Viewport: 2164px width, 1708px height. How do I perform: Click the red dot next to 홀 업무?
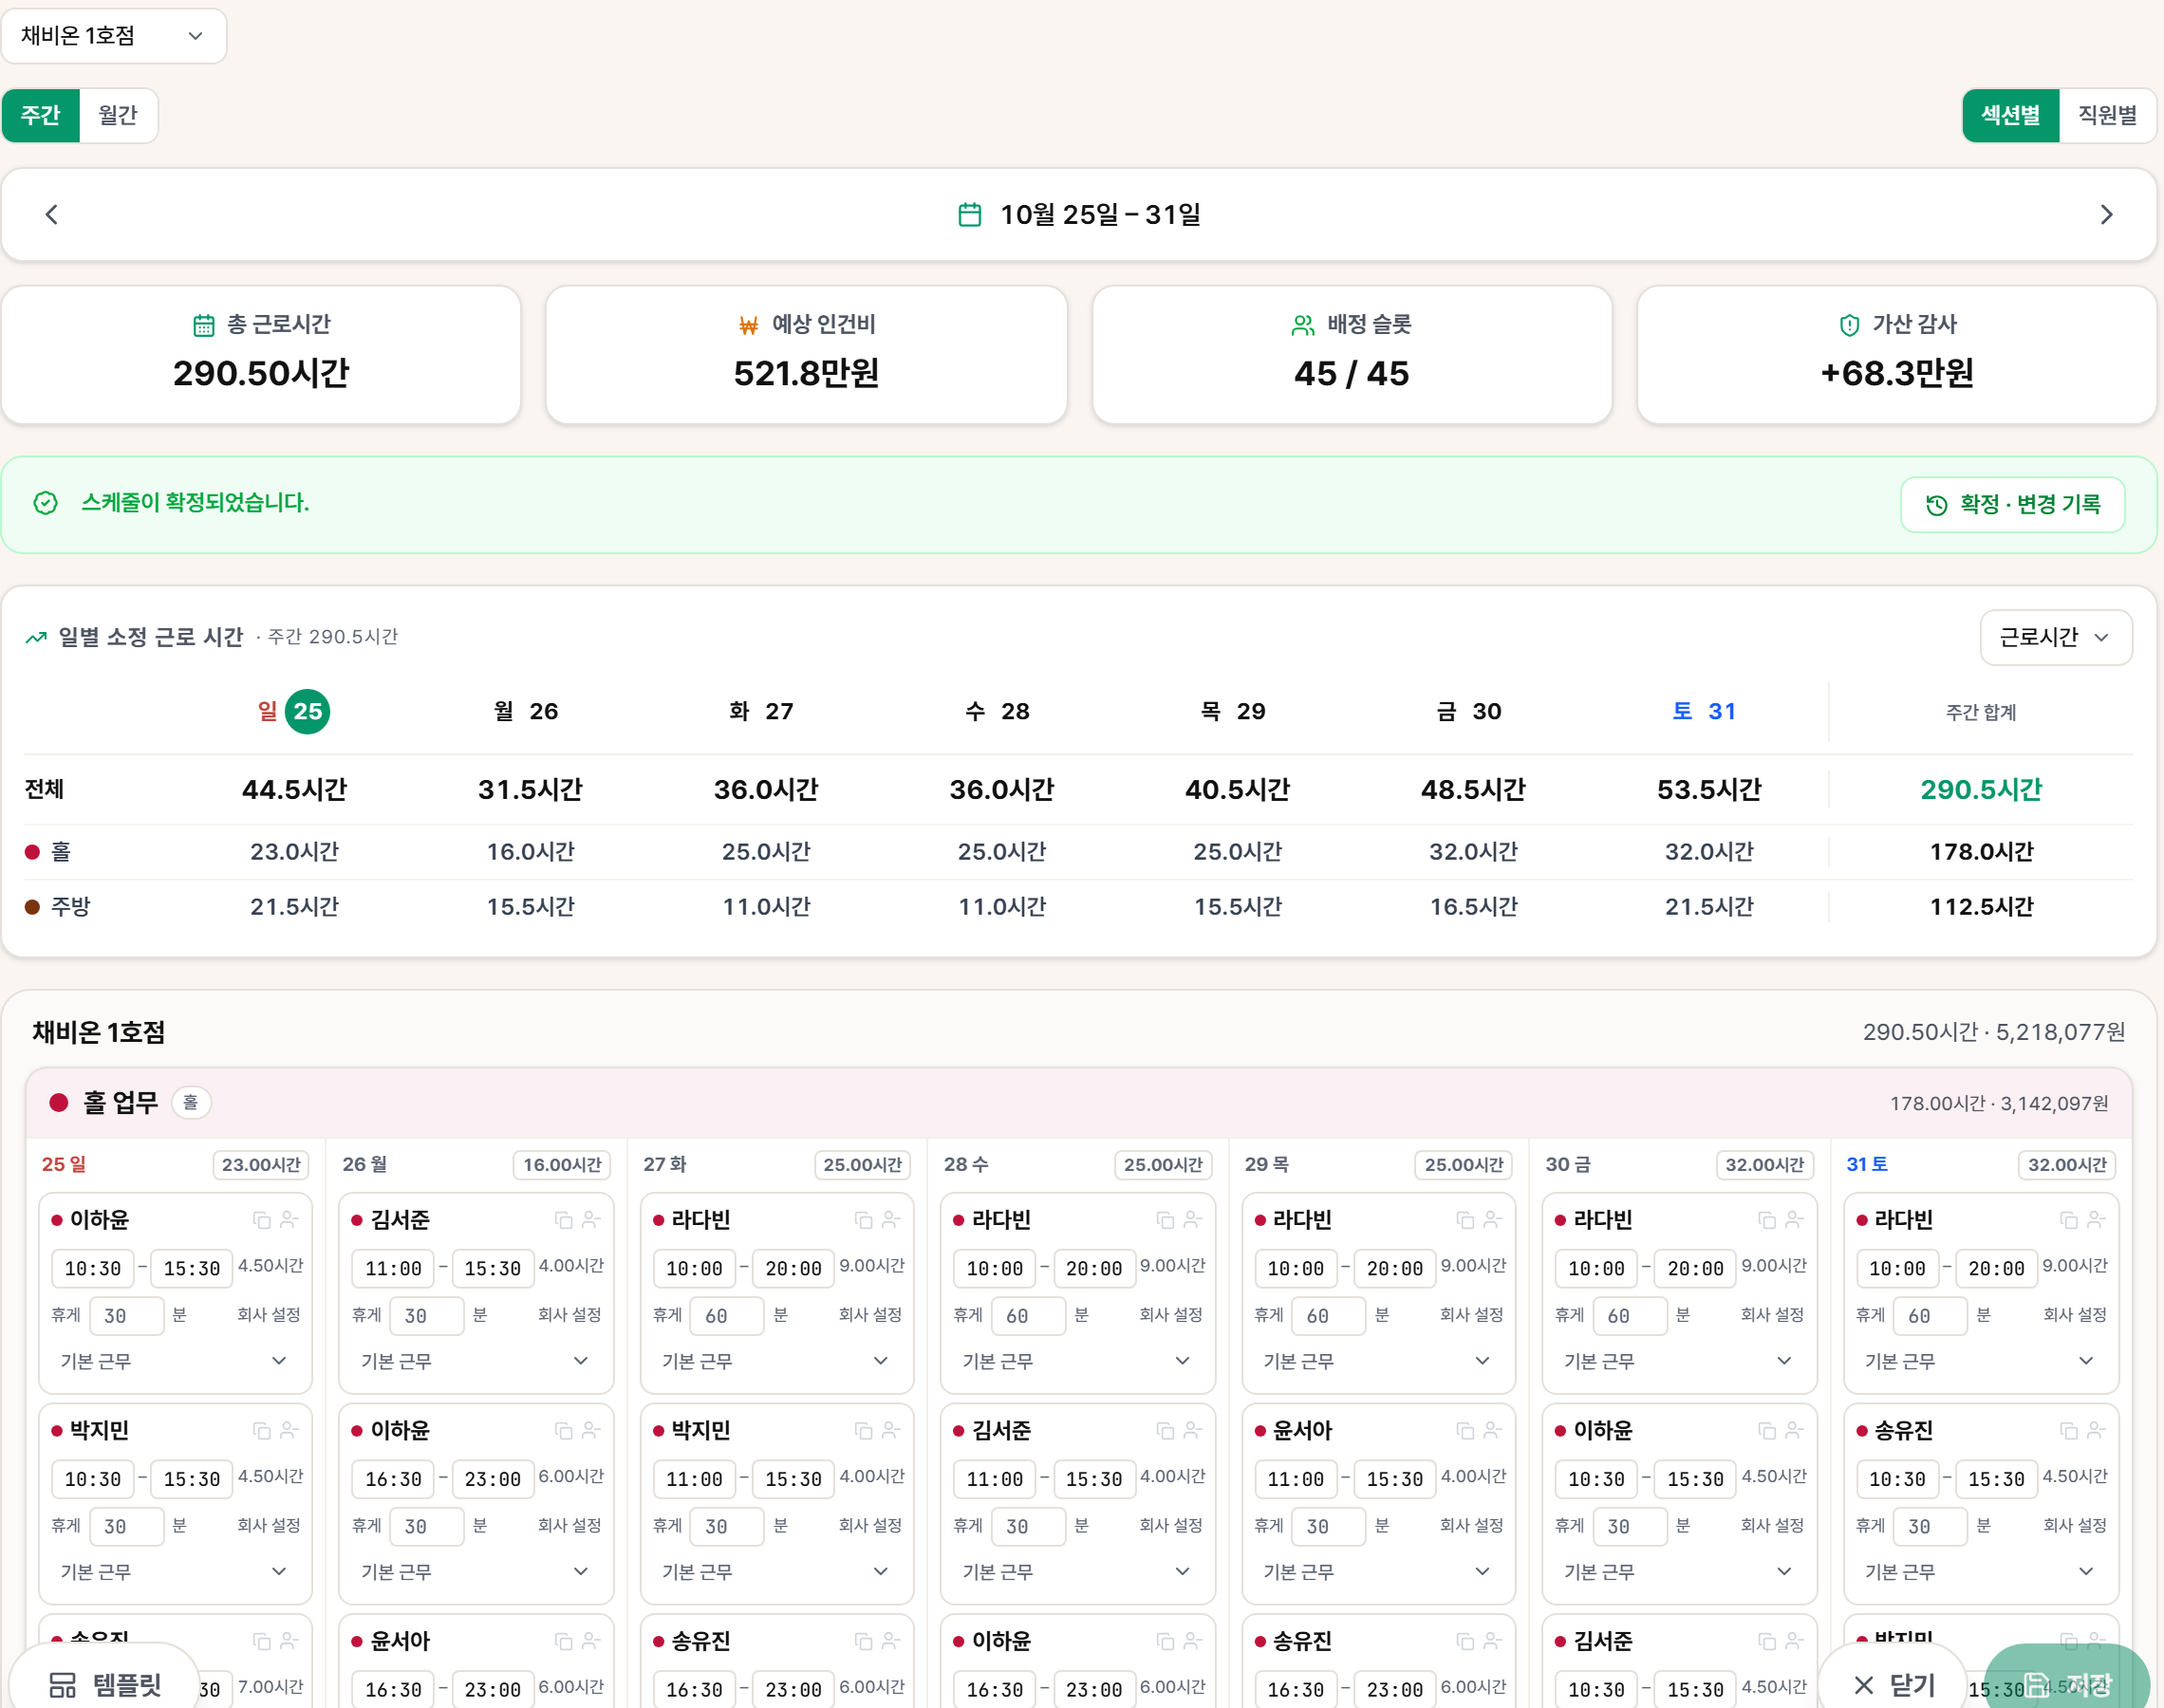(x=59, y=1103)
